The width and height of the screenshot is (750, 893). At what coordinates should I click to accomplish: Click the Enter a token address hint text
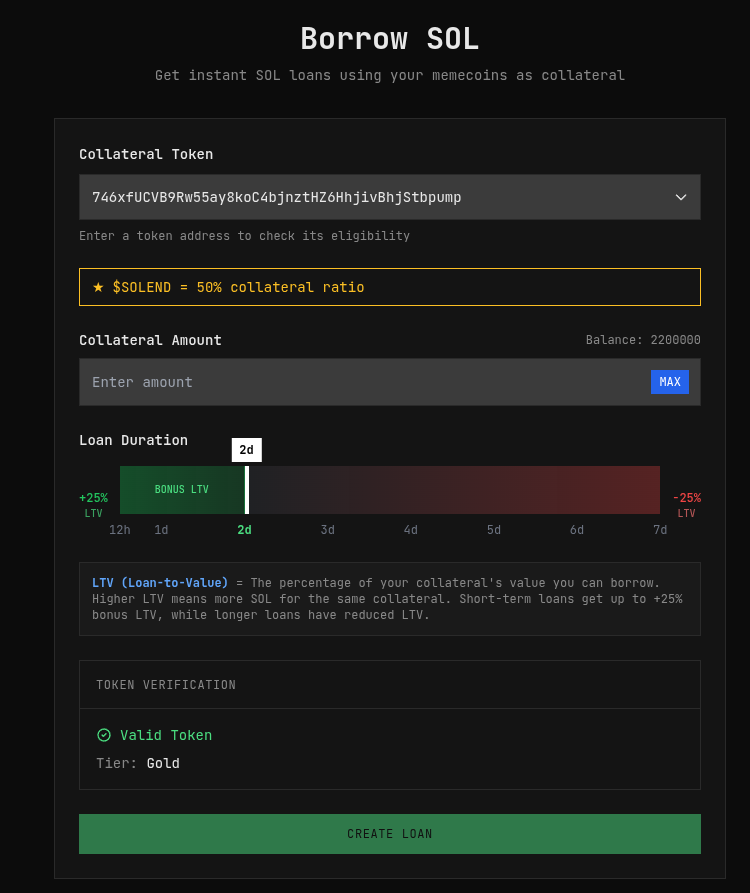(x=244, y=236)
